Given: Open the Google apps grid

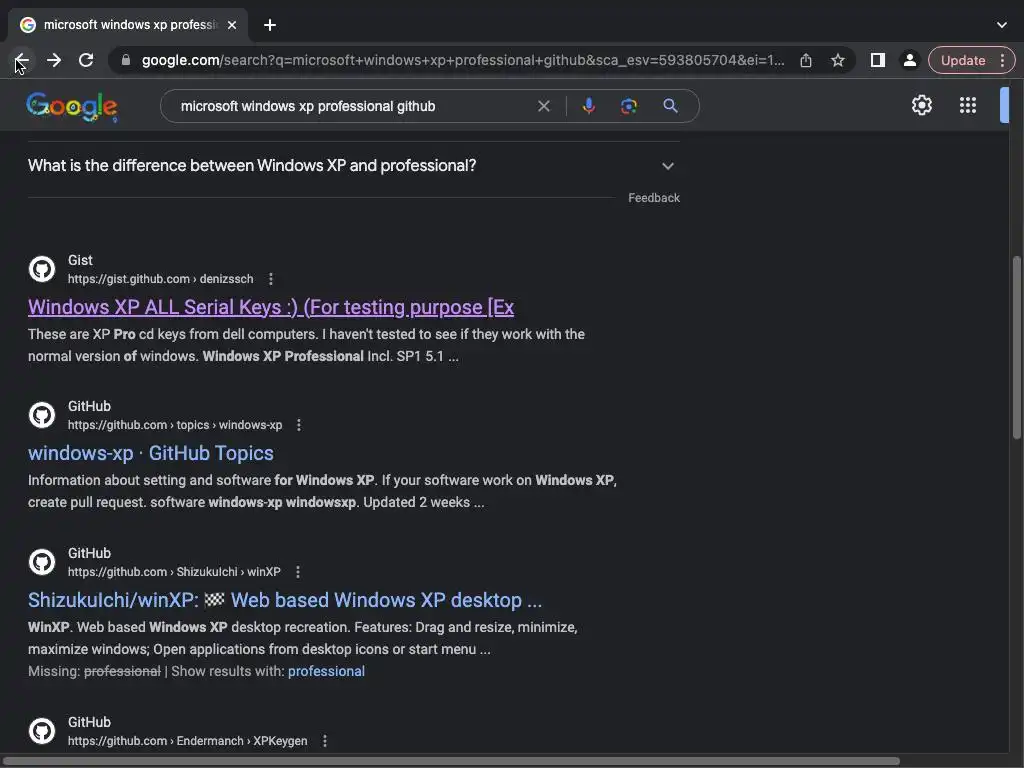Looking at the screenshot, I should pos(967,105).
